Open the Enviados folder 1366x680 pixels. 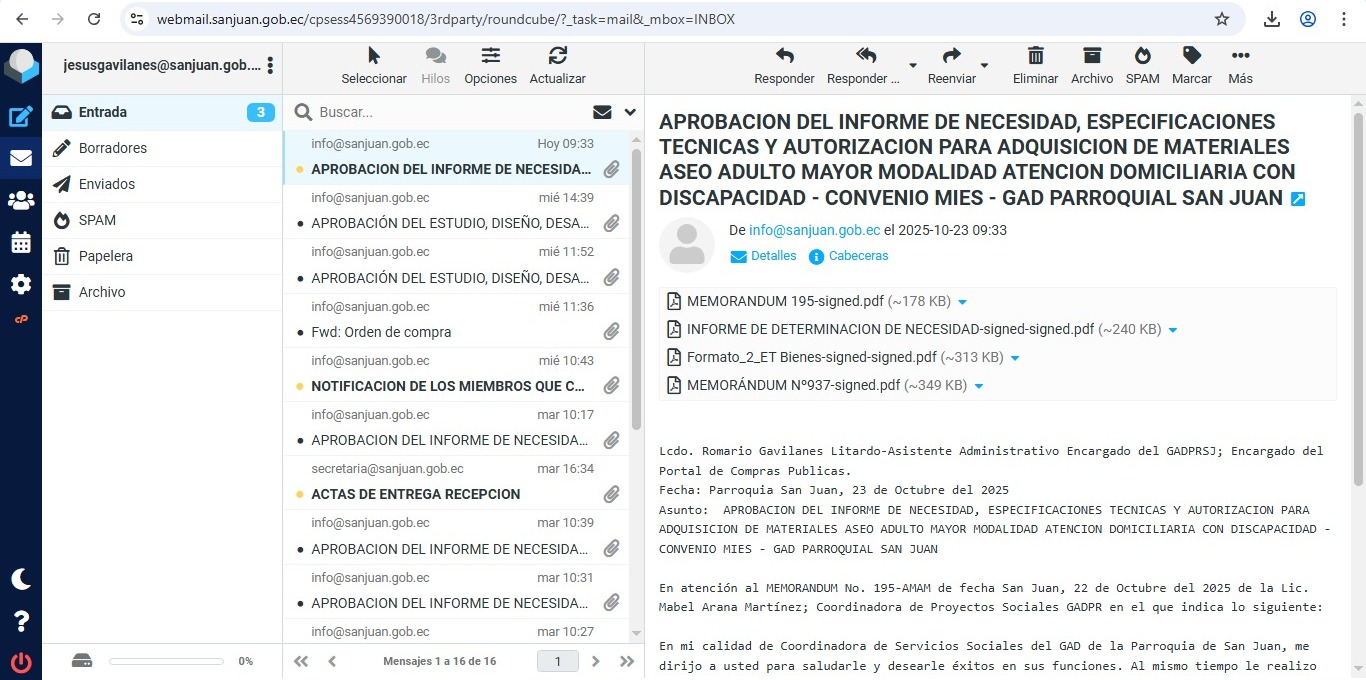(107, 184)
